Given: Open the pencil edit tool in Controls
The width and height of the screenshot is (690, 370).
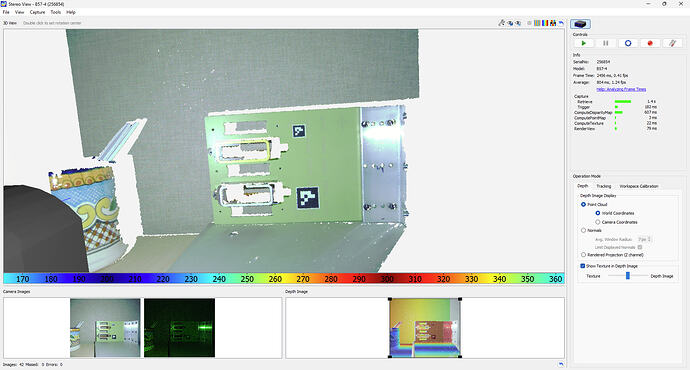Looking at the screenshot, I should click(672, 43).
